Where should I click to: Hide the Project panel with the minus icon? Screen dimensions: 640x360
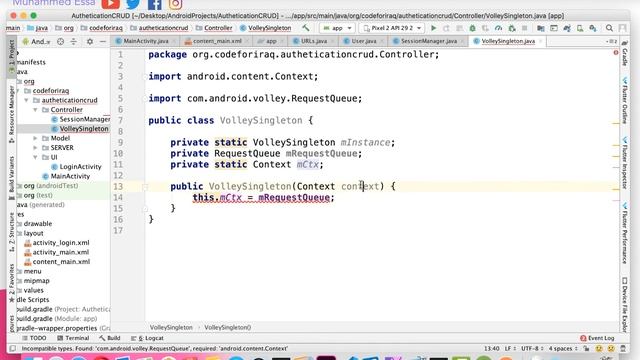(x=103, y=41)
